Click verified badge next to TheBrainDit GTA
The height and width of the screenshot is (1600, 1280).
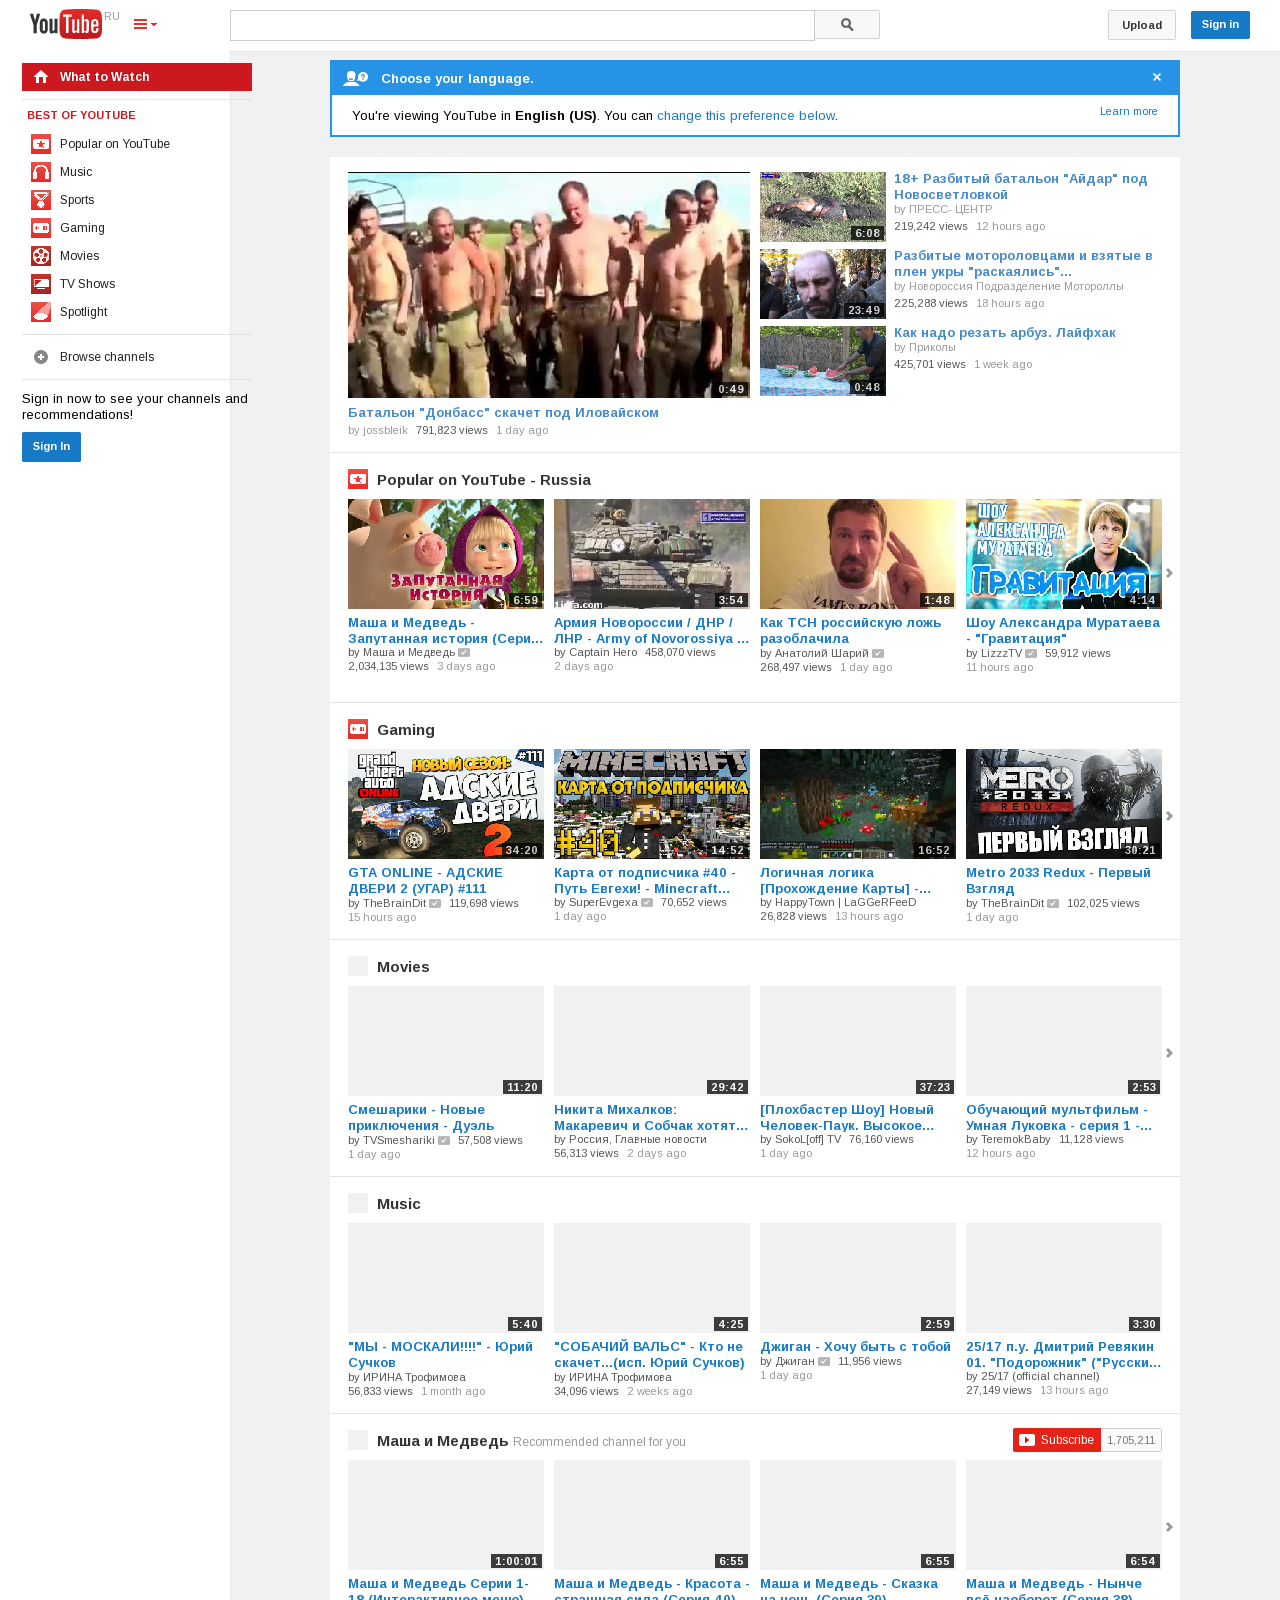click(435, 903)
